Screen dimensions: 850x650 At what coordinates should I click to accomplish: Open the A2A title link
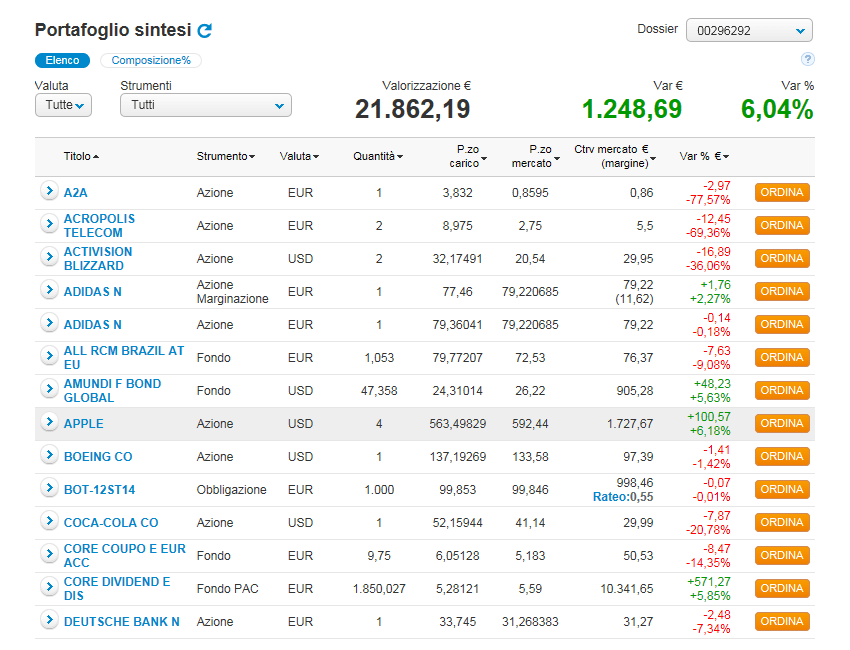click(75, 193)
